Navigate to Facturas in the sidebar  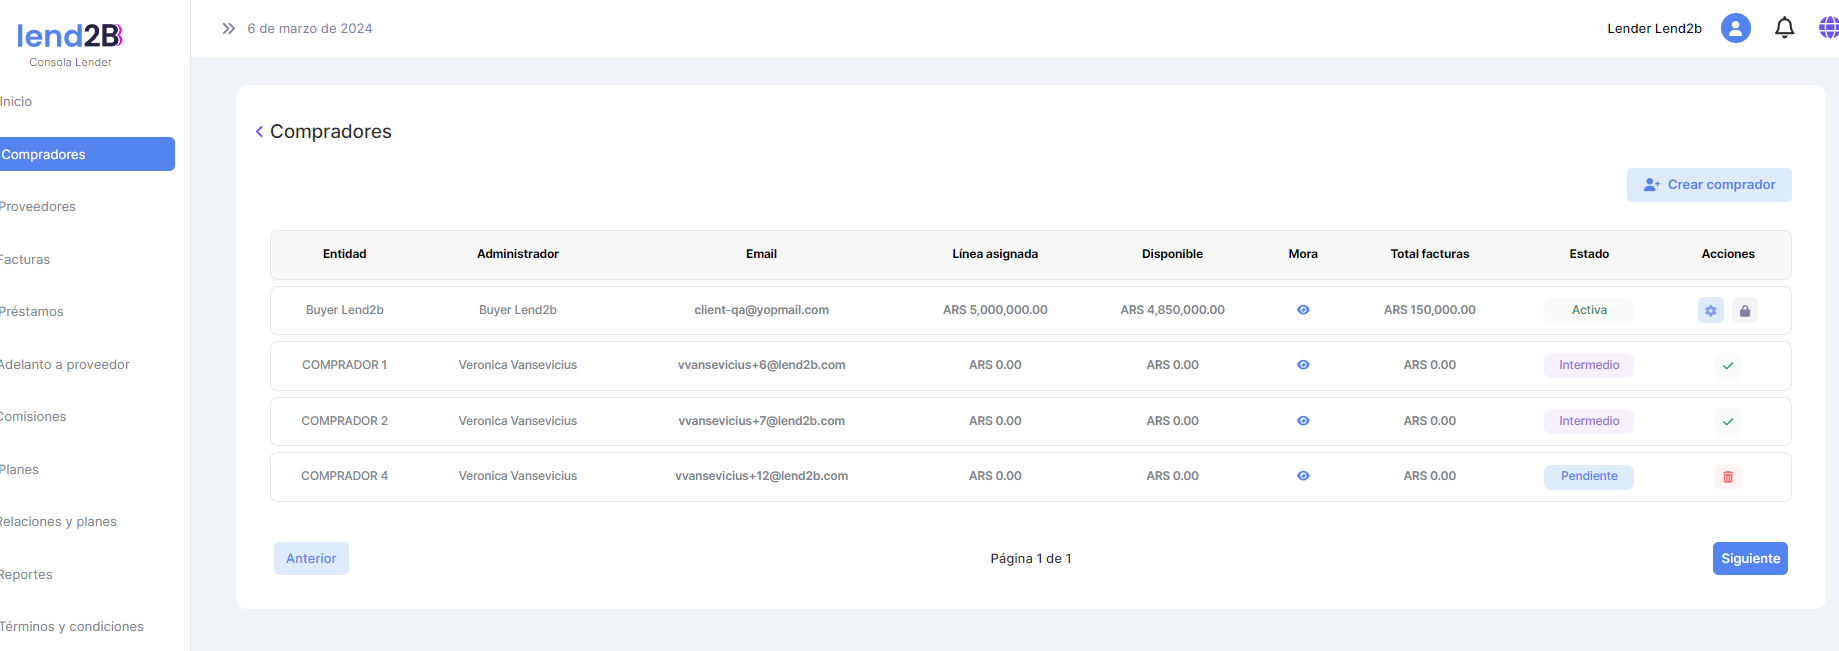25,260
